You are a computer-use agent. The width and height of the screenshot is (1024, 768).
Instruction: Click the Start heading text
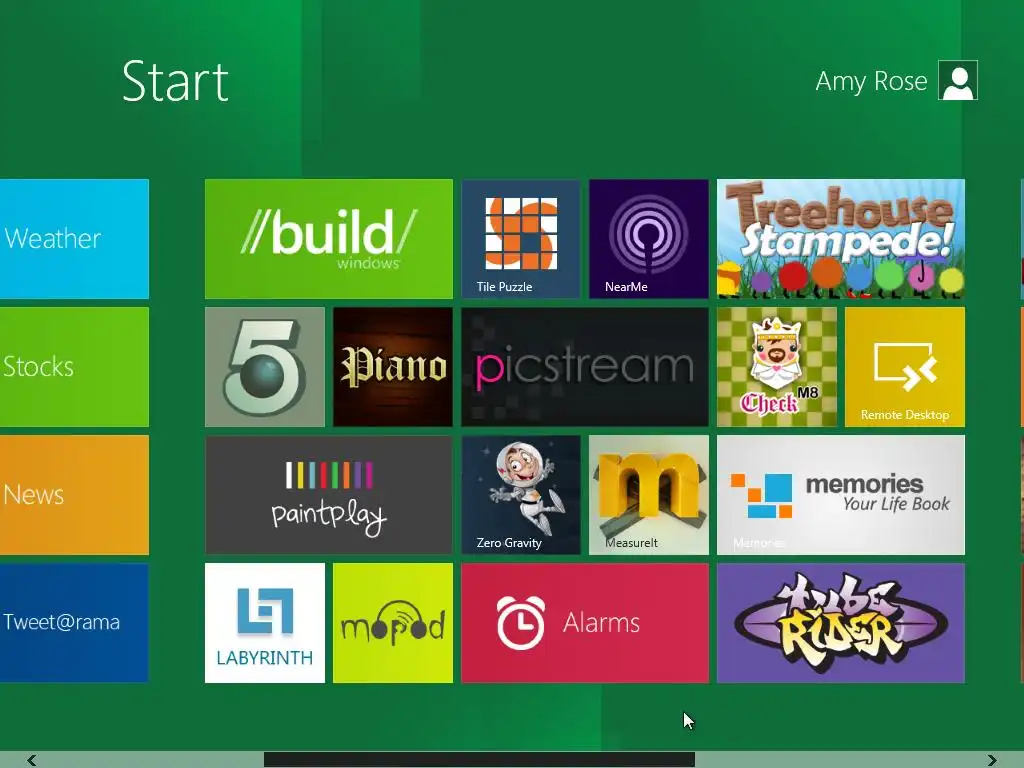point(175,82)
